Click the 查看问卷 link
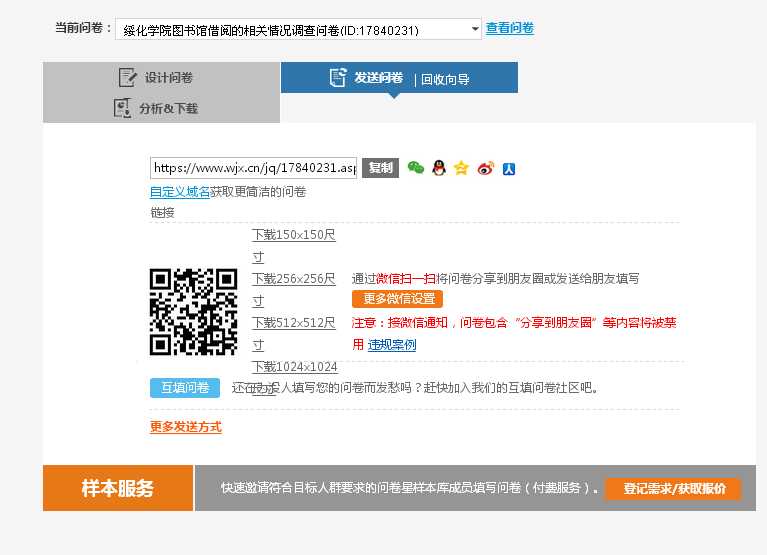Viewport: 767px width, 555px height. point(509,28)
